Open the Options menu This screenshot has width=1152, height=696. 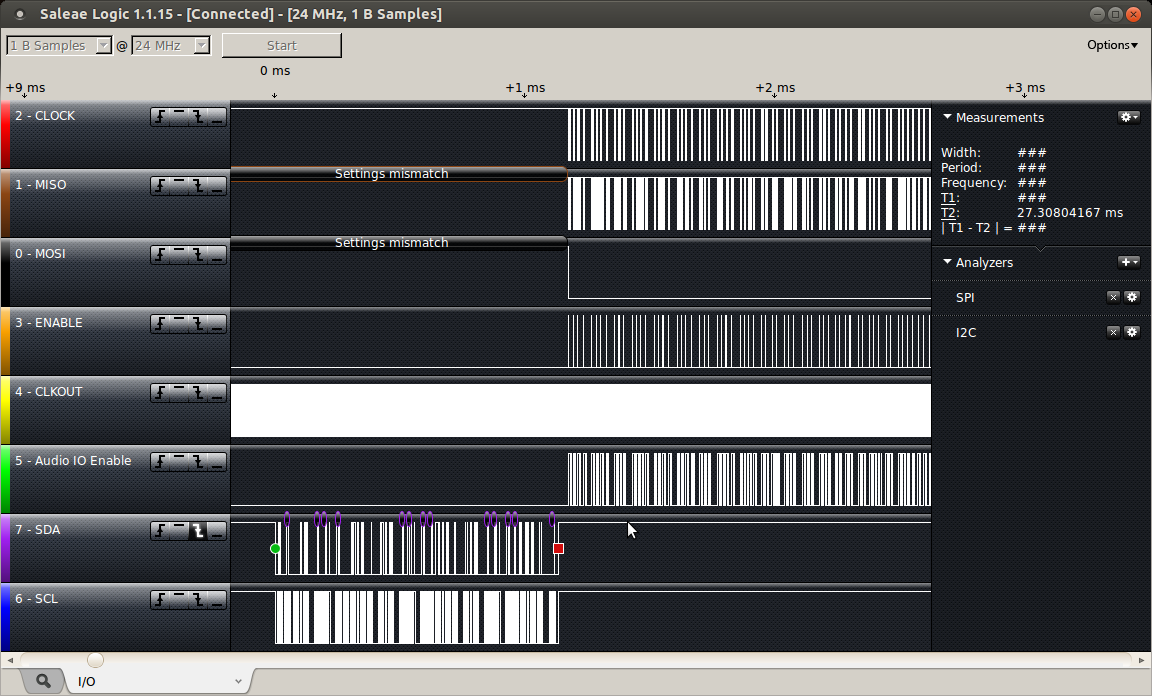click(x=1112, y=45)
